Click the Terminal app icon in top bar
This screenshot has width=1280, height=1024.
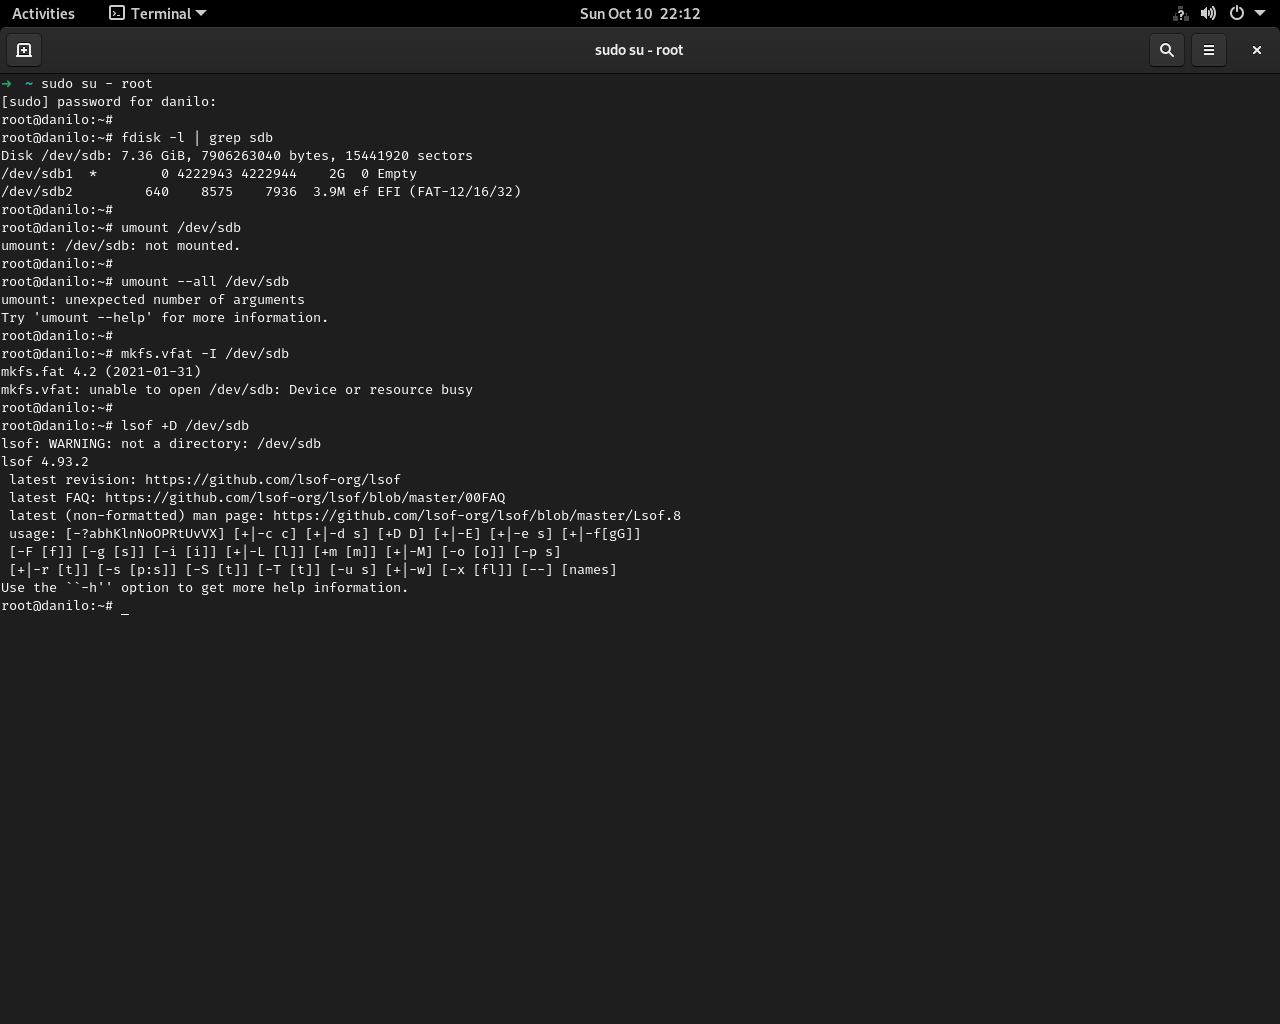[x=117, y=13]
